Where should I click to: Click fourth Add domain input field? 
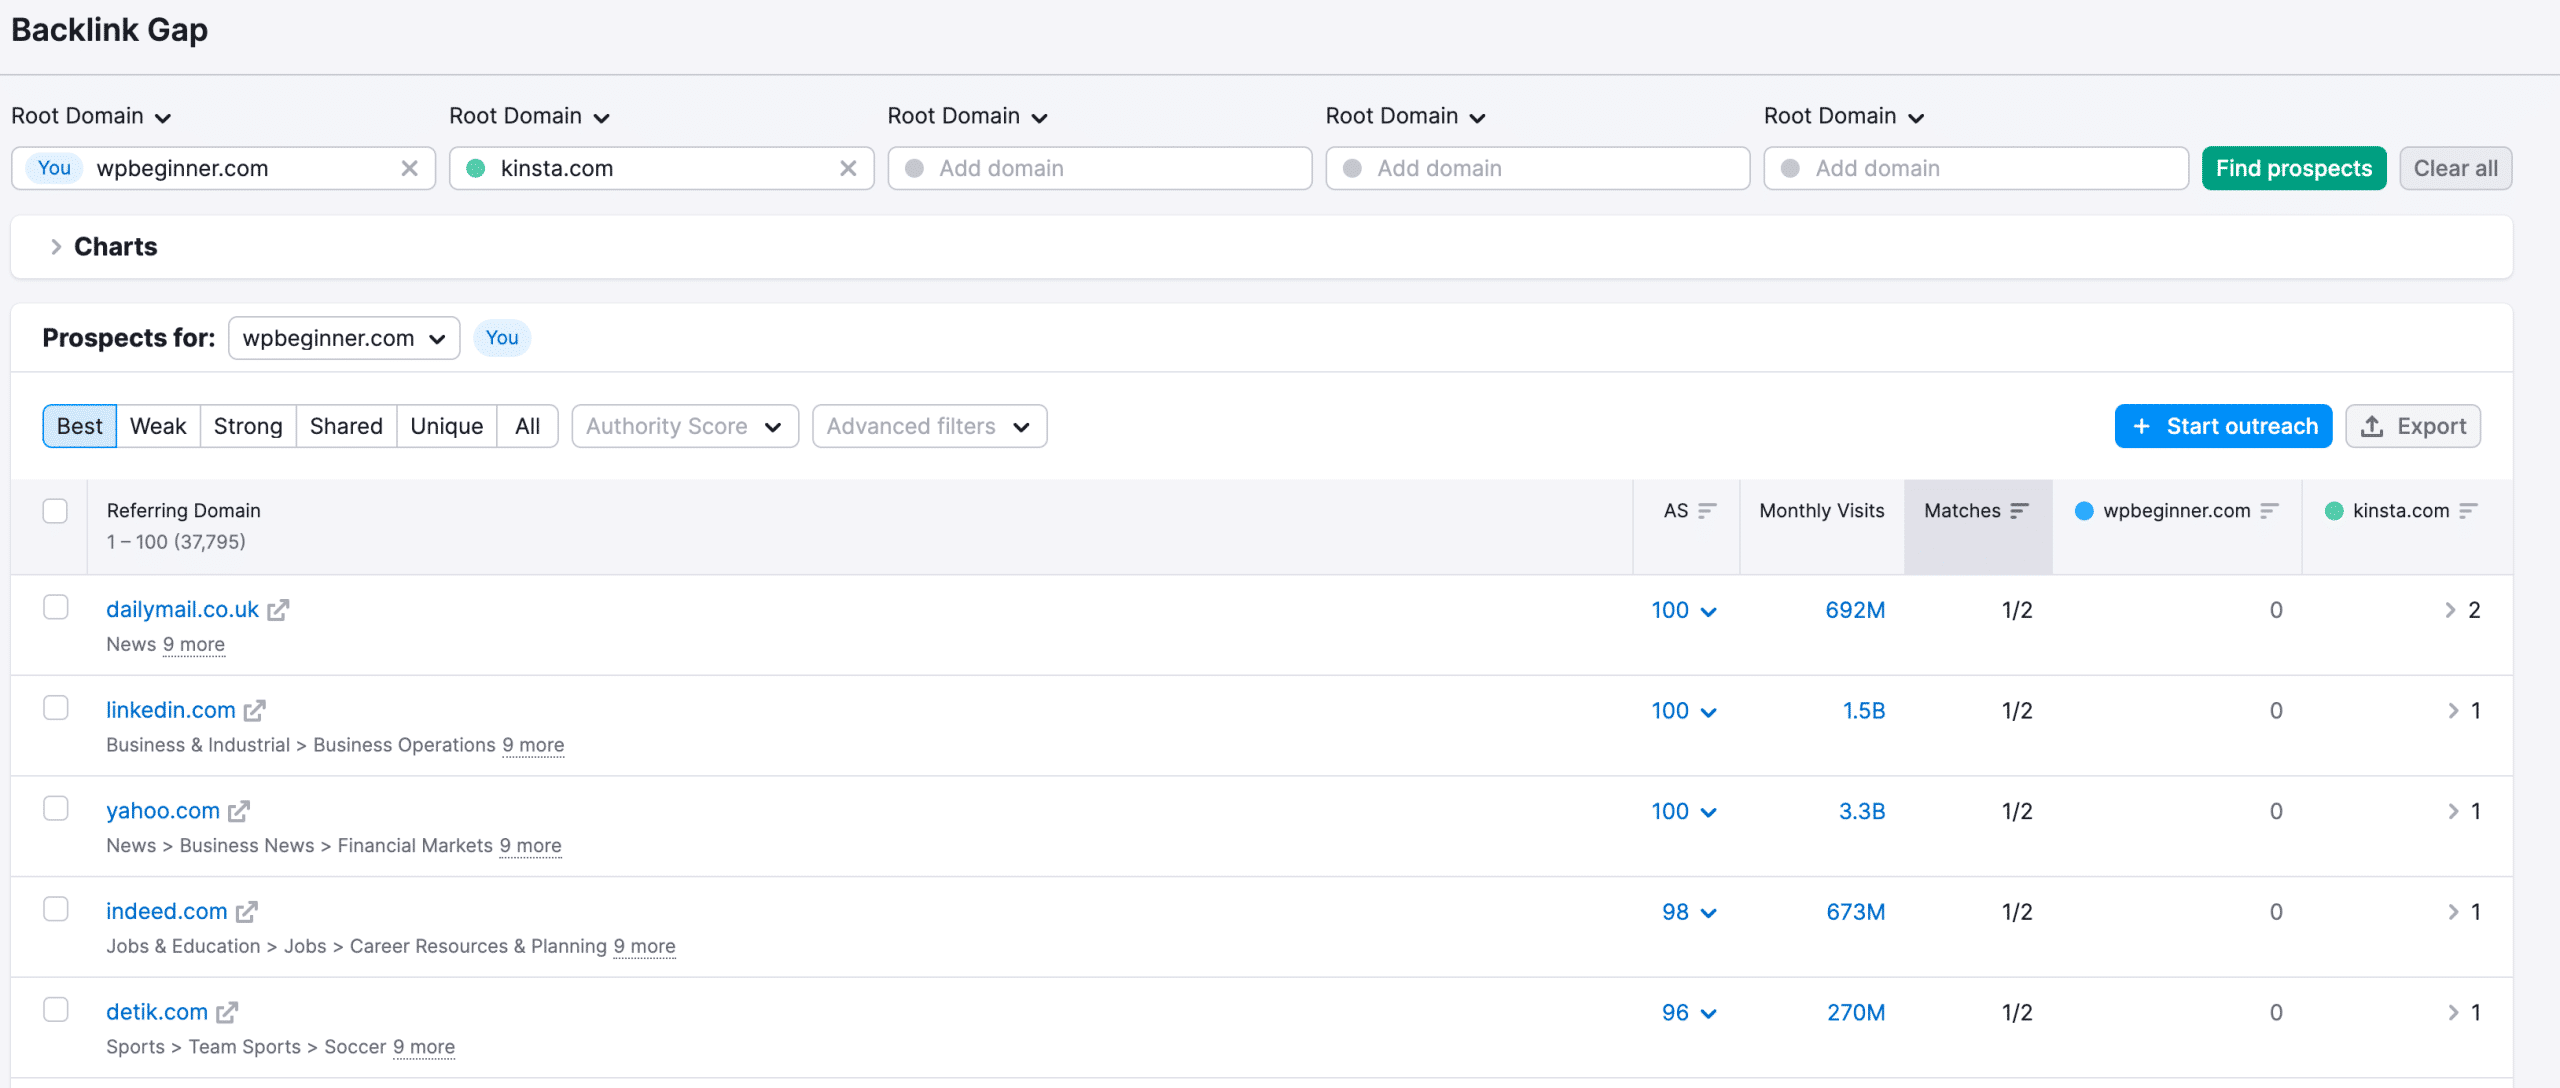click(x=1538, y=168)
